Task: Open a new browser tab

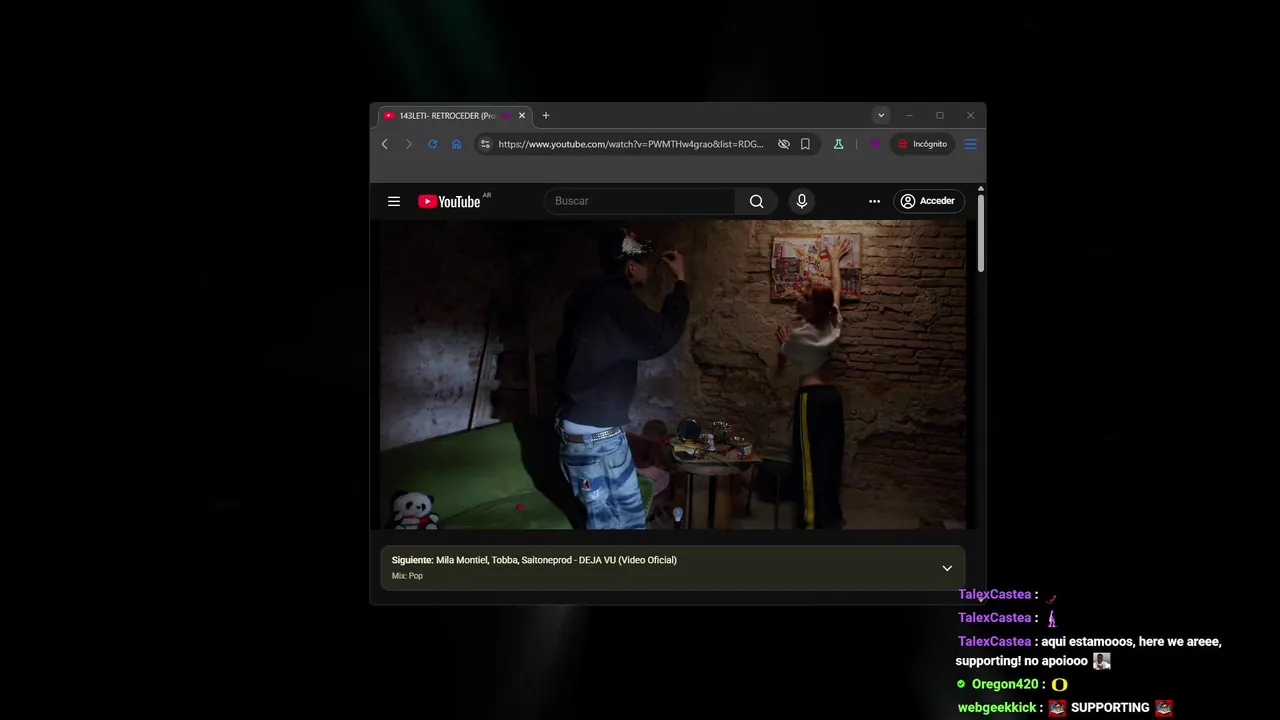Action: [x=545, y=116]
